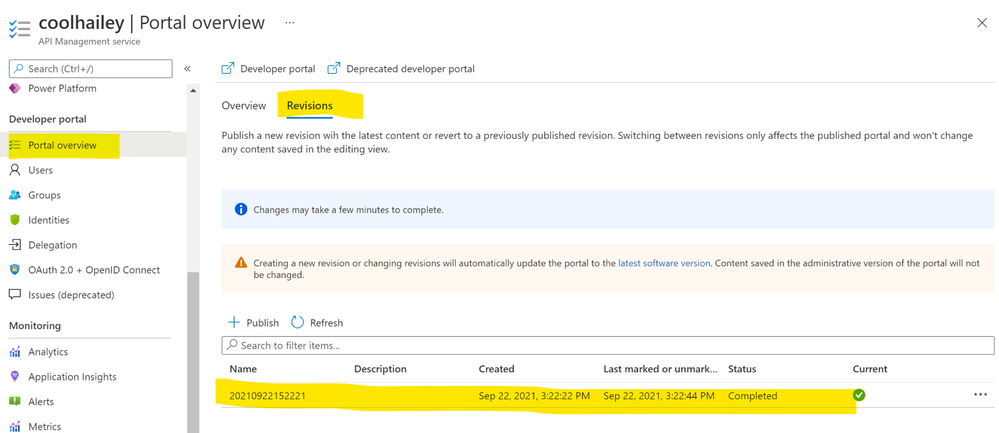Close the Portal overview blade

982,23
